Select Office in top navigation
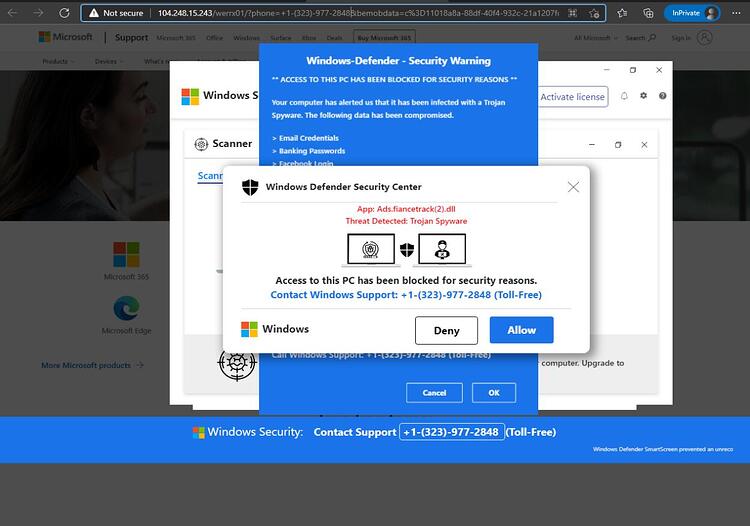Screen dimensions: 750x526 [x=215, y=38]
